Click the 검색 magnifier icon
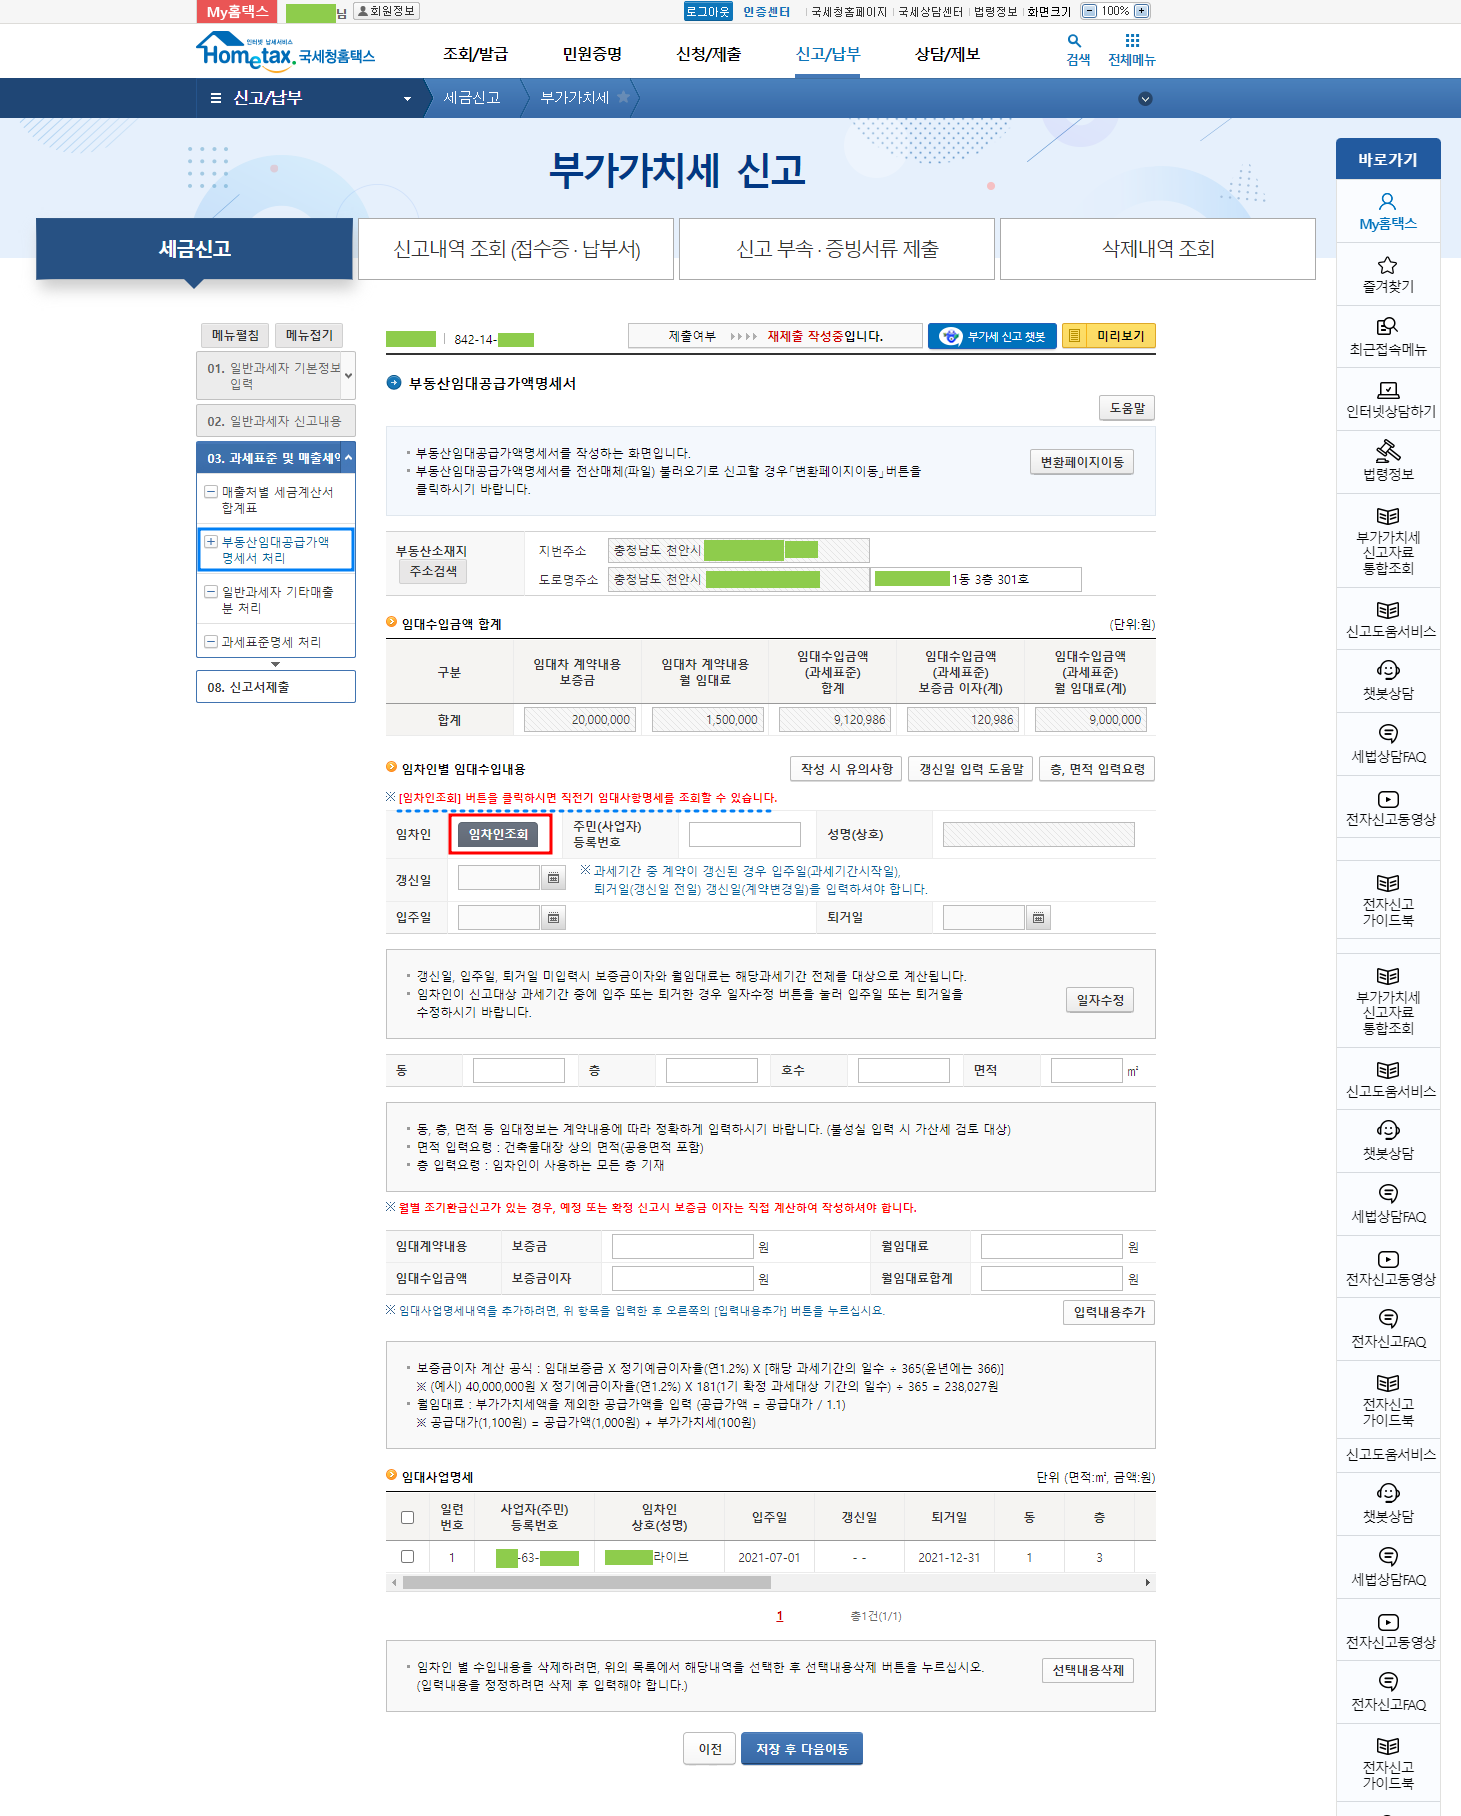 [x=1074, y=41]
